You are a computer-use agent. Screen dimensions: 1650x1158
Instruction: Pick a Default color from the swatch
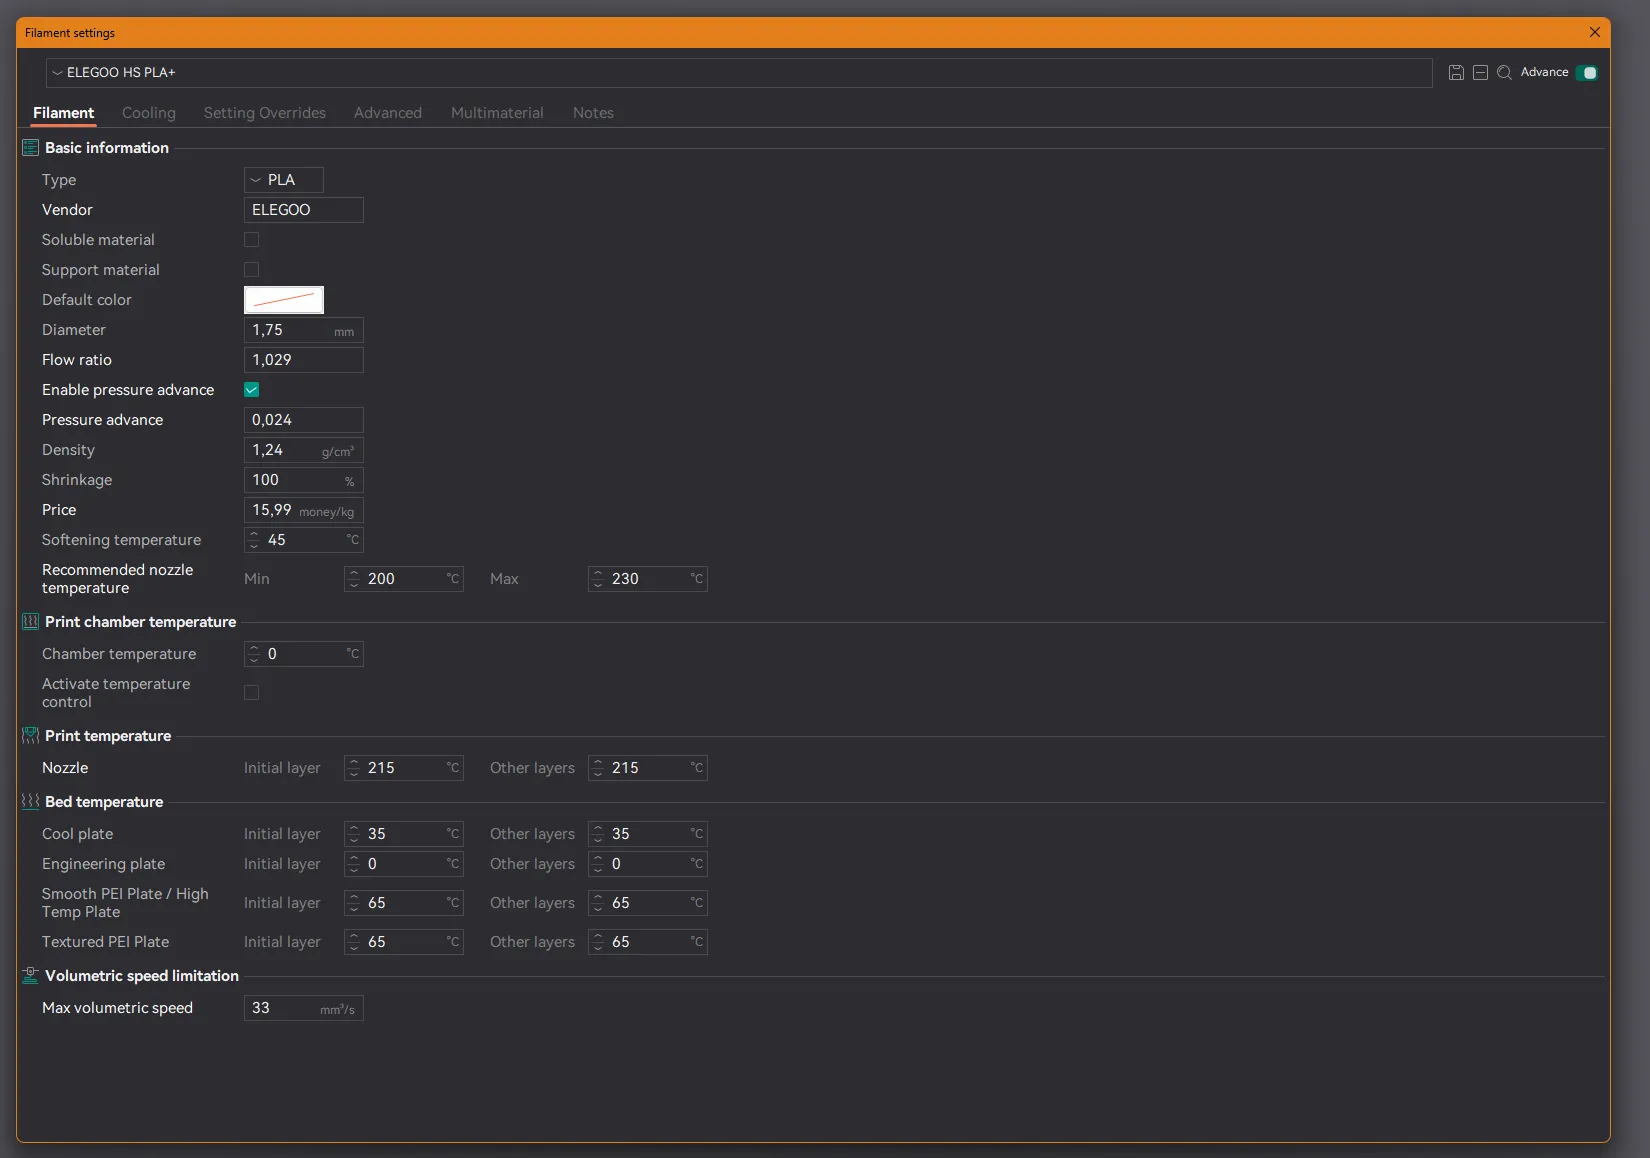point(284,300)
